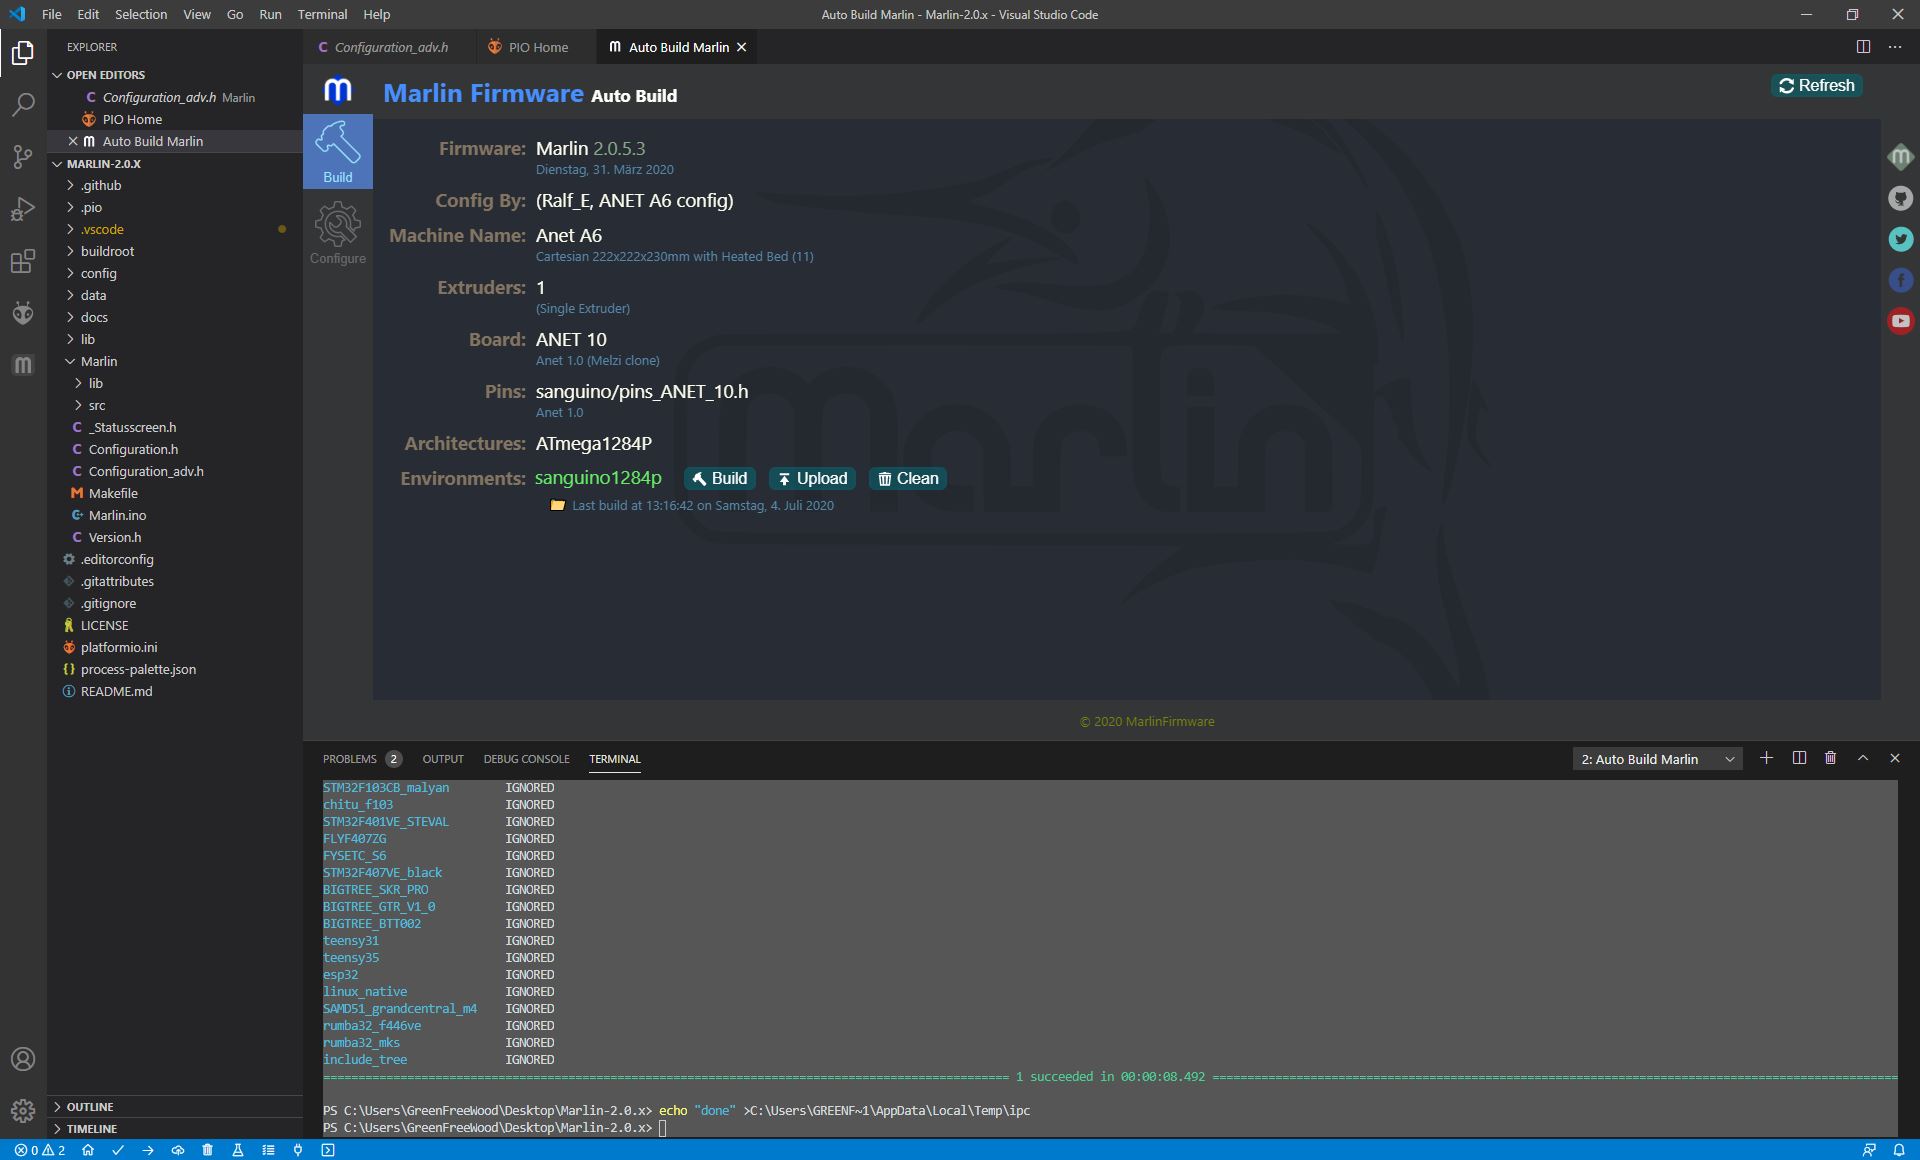The height and width of the screenshot is (1160, 1920).
Task: Expand the OUTLINE section
Action: tap(90, 1106)
